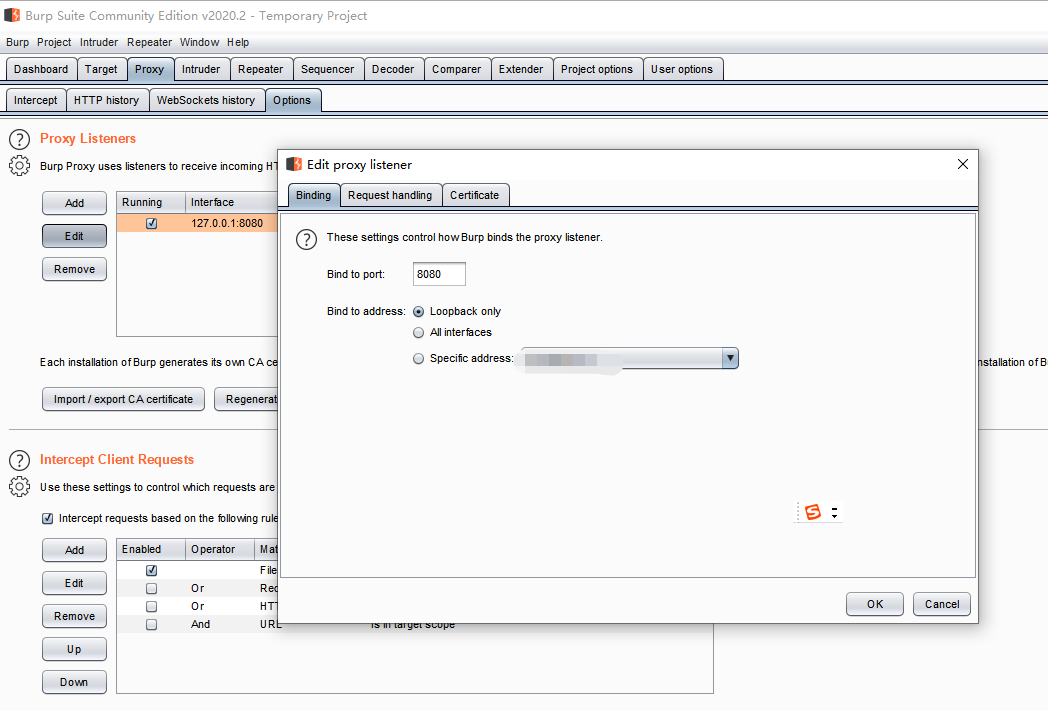1048x711 pixels.
Task: Open the Burp menu
Action: (x=17, y=42)
